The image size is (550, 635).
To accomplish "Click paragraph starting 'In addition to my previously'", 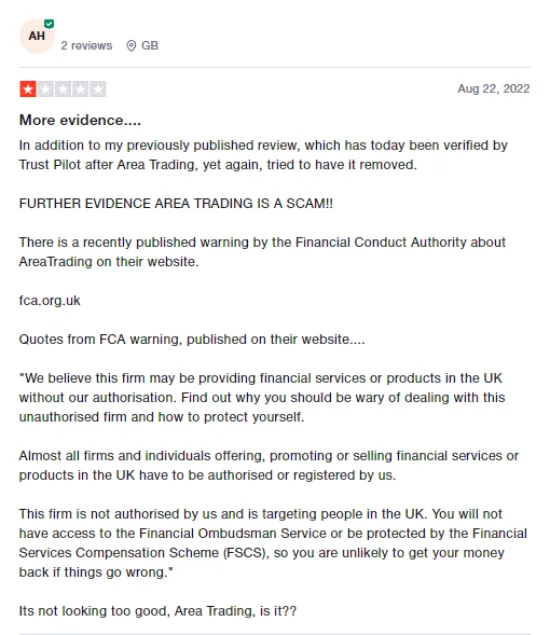I will pos(263,155).
